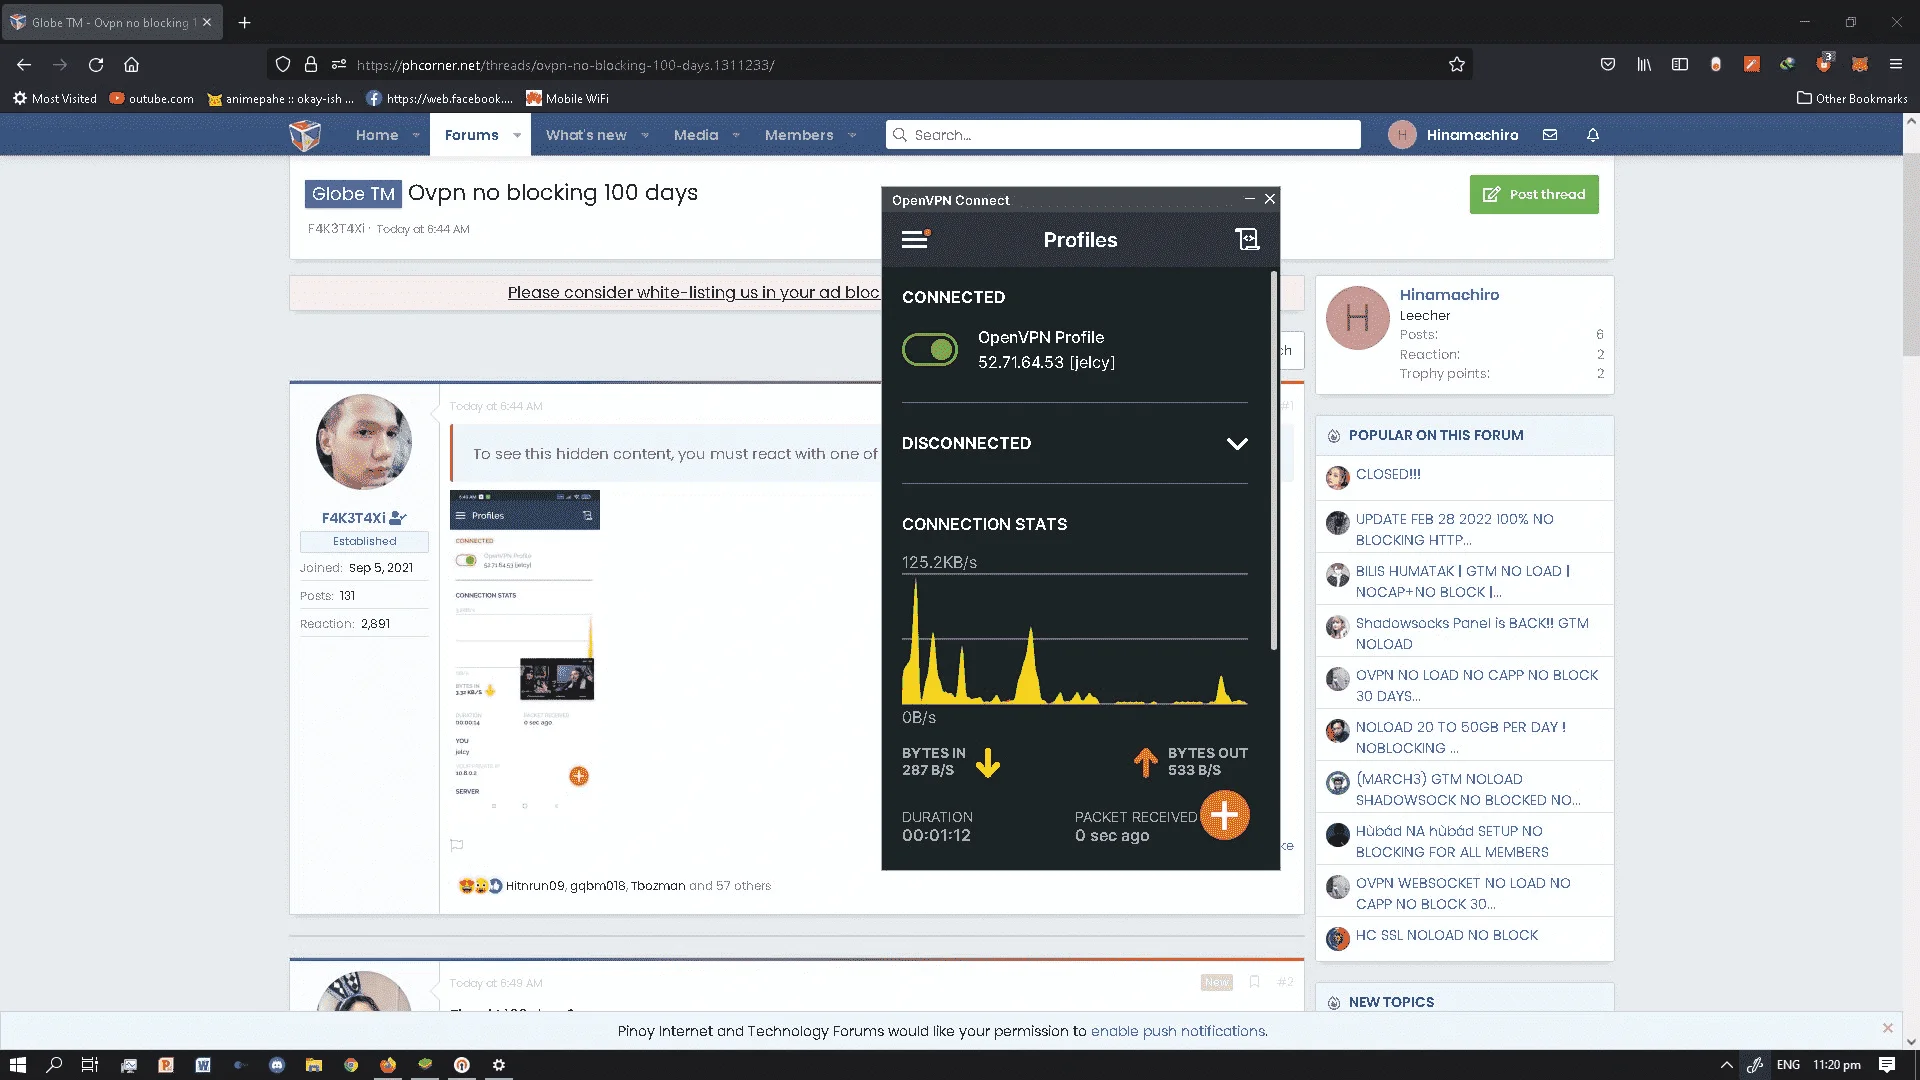Open the Media menu dropdown arrow

[736, 135]
